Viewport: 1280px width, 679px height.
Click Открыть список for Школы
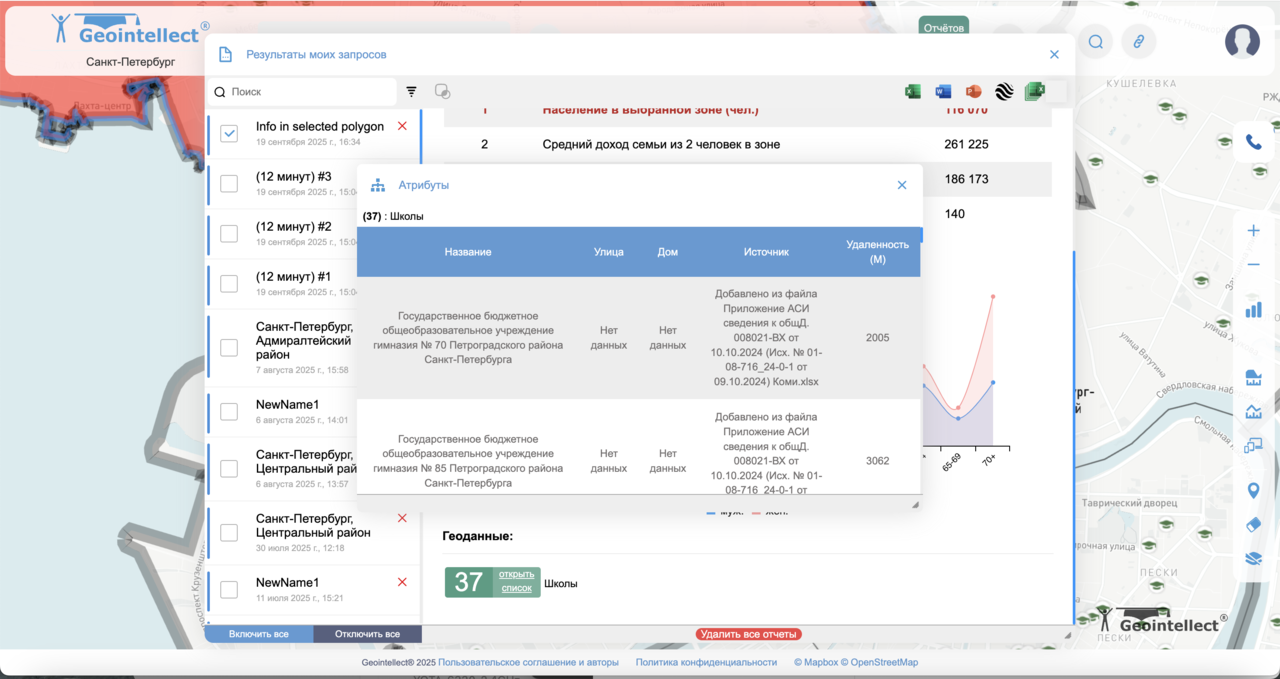point(517,582)
